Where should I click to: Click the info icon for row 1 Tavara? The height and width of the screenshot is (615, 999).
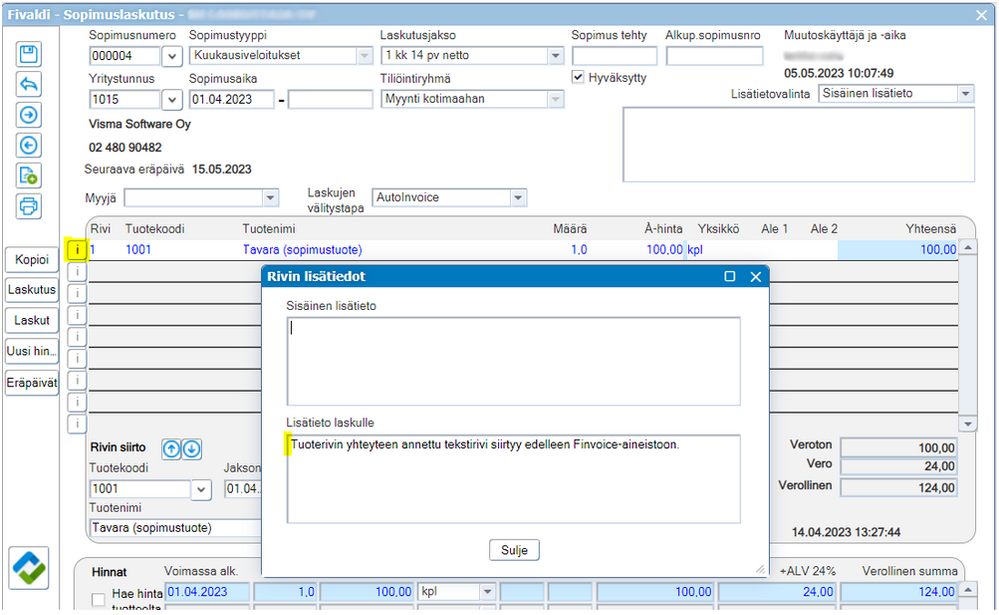click(76, 250)
